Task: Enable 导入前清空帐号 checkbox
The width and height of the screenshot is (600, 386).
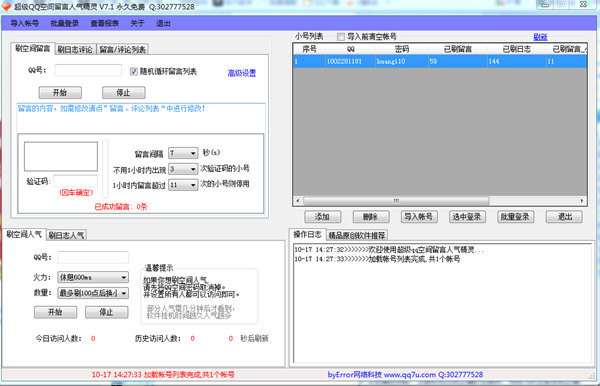Action: (x=341, y=37)
